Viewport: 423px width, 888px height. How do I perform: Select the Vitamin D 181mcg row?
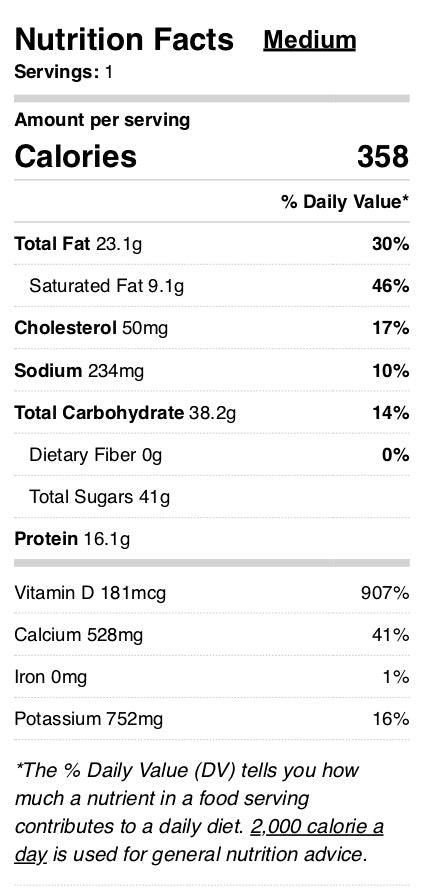(211, 593)
